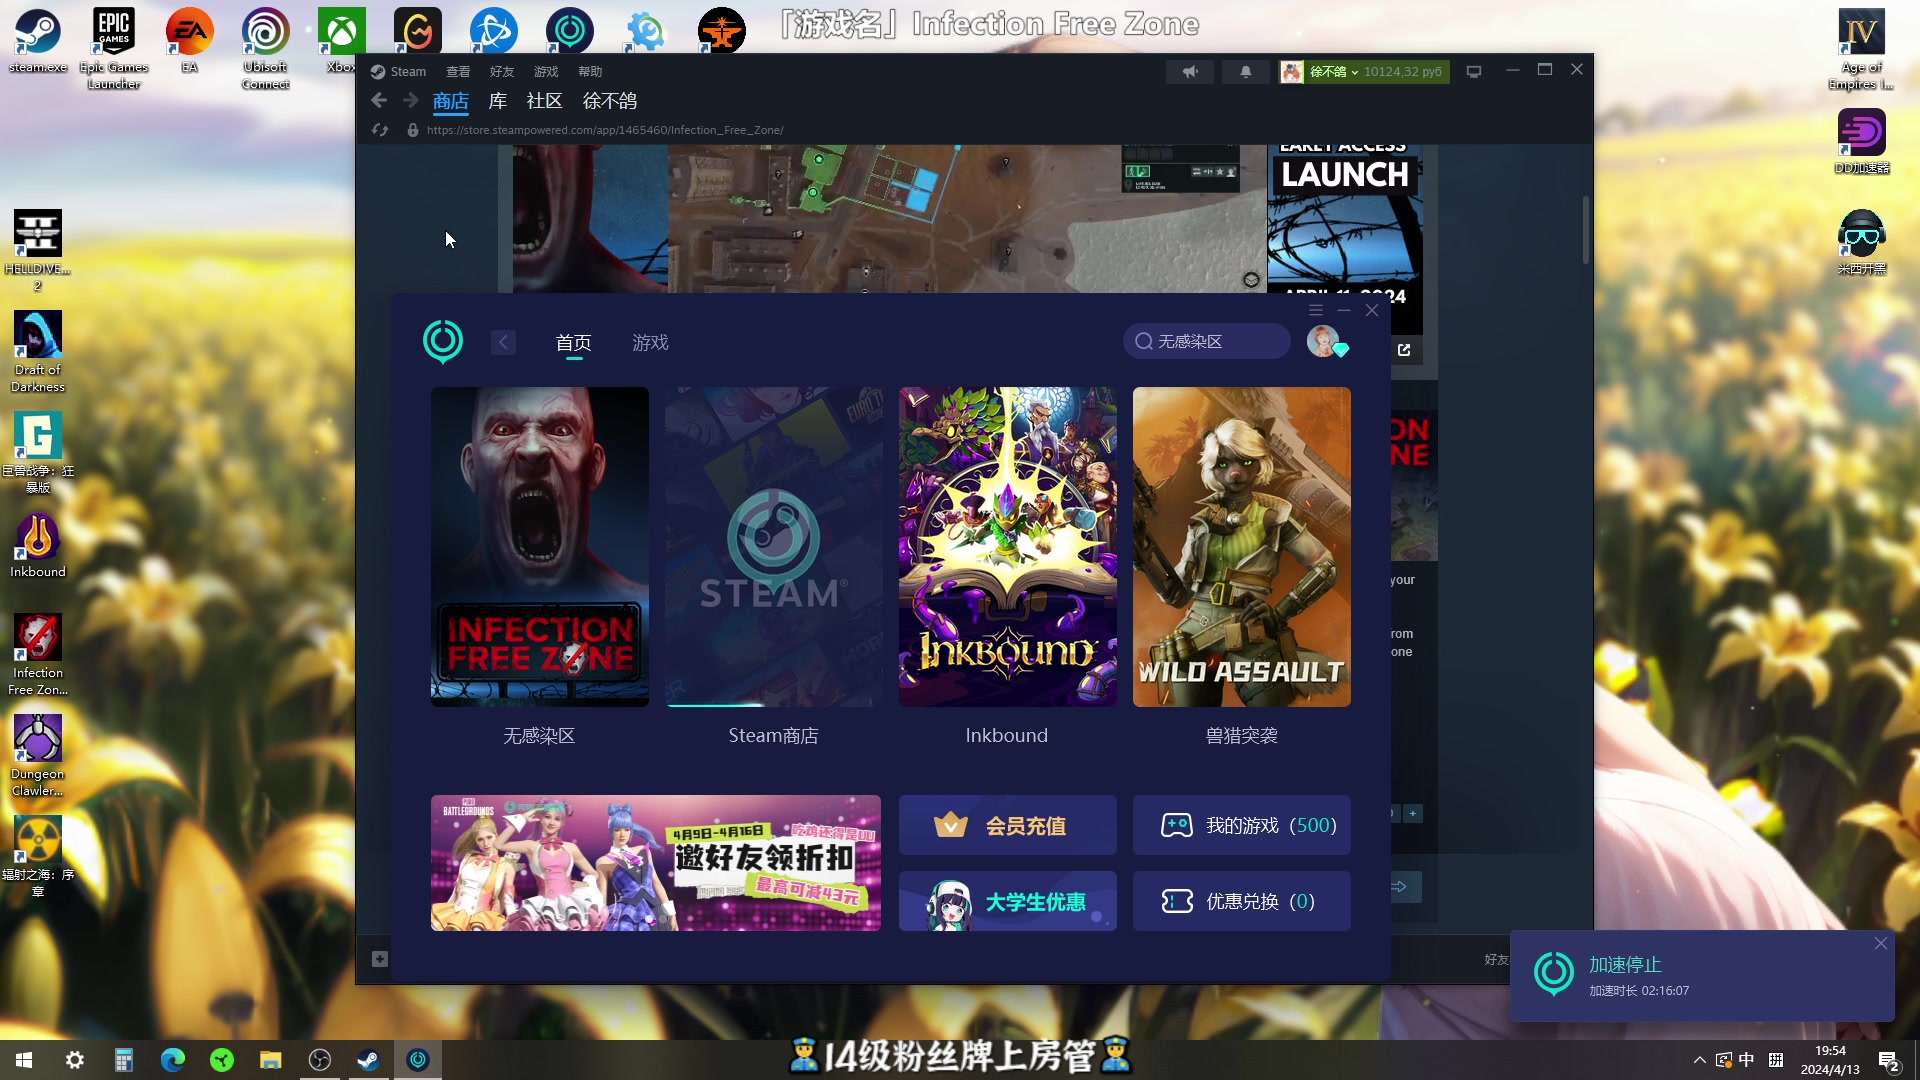Open steam.exe desktop shortcut
Viewport: 1920px width, 1080px height.
coord(37,40)
